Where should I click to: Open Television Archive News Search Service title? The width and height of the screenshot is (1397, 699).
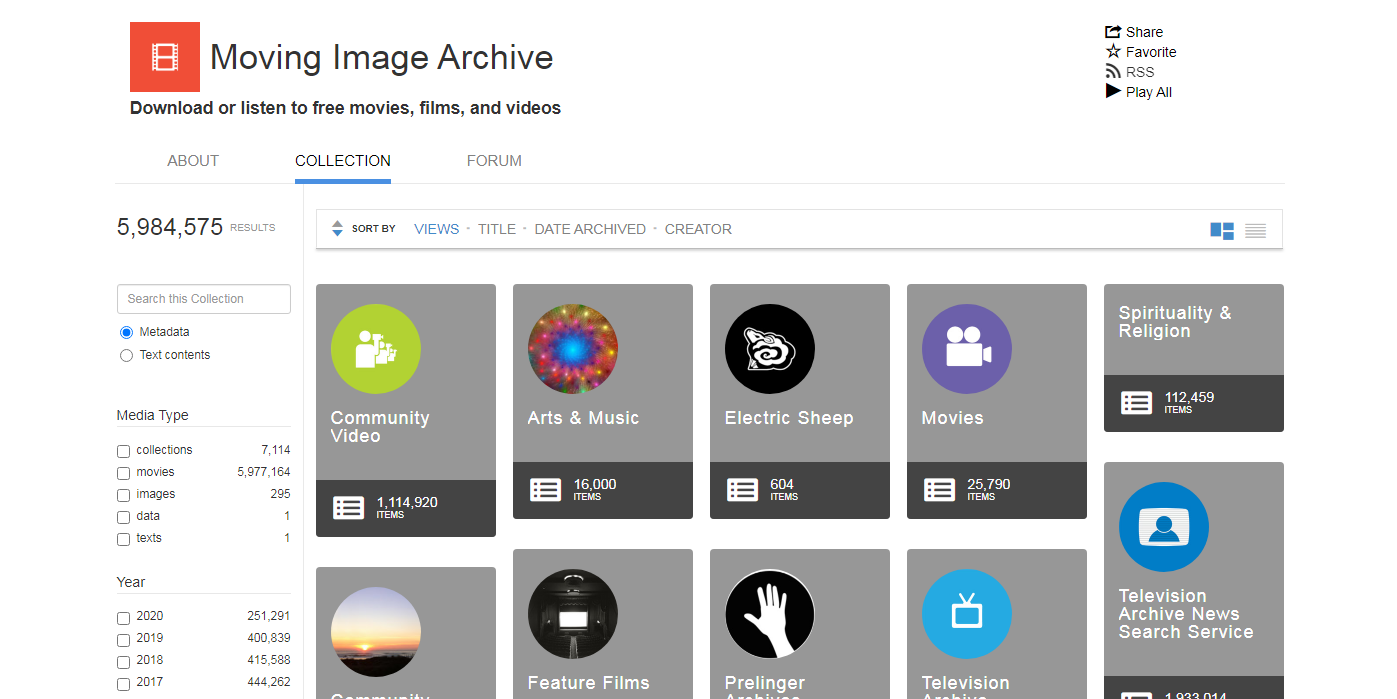(x=1186, y=614)
